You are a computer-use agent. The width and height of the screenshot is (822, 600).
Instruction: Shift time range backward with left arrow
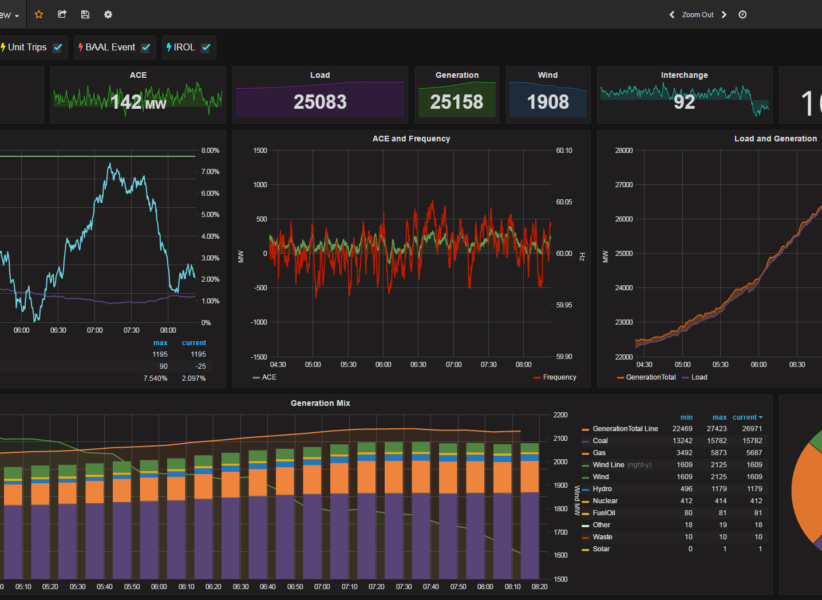(x=672, y=15)
